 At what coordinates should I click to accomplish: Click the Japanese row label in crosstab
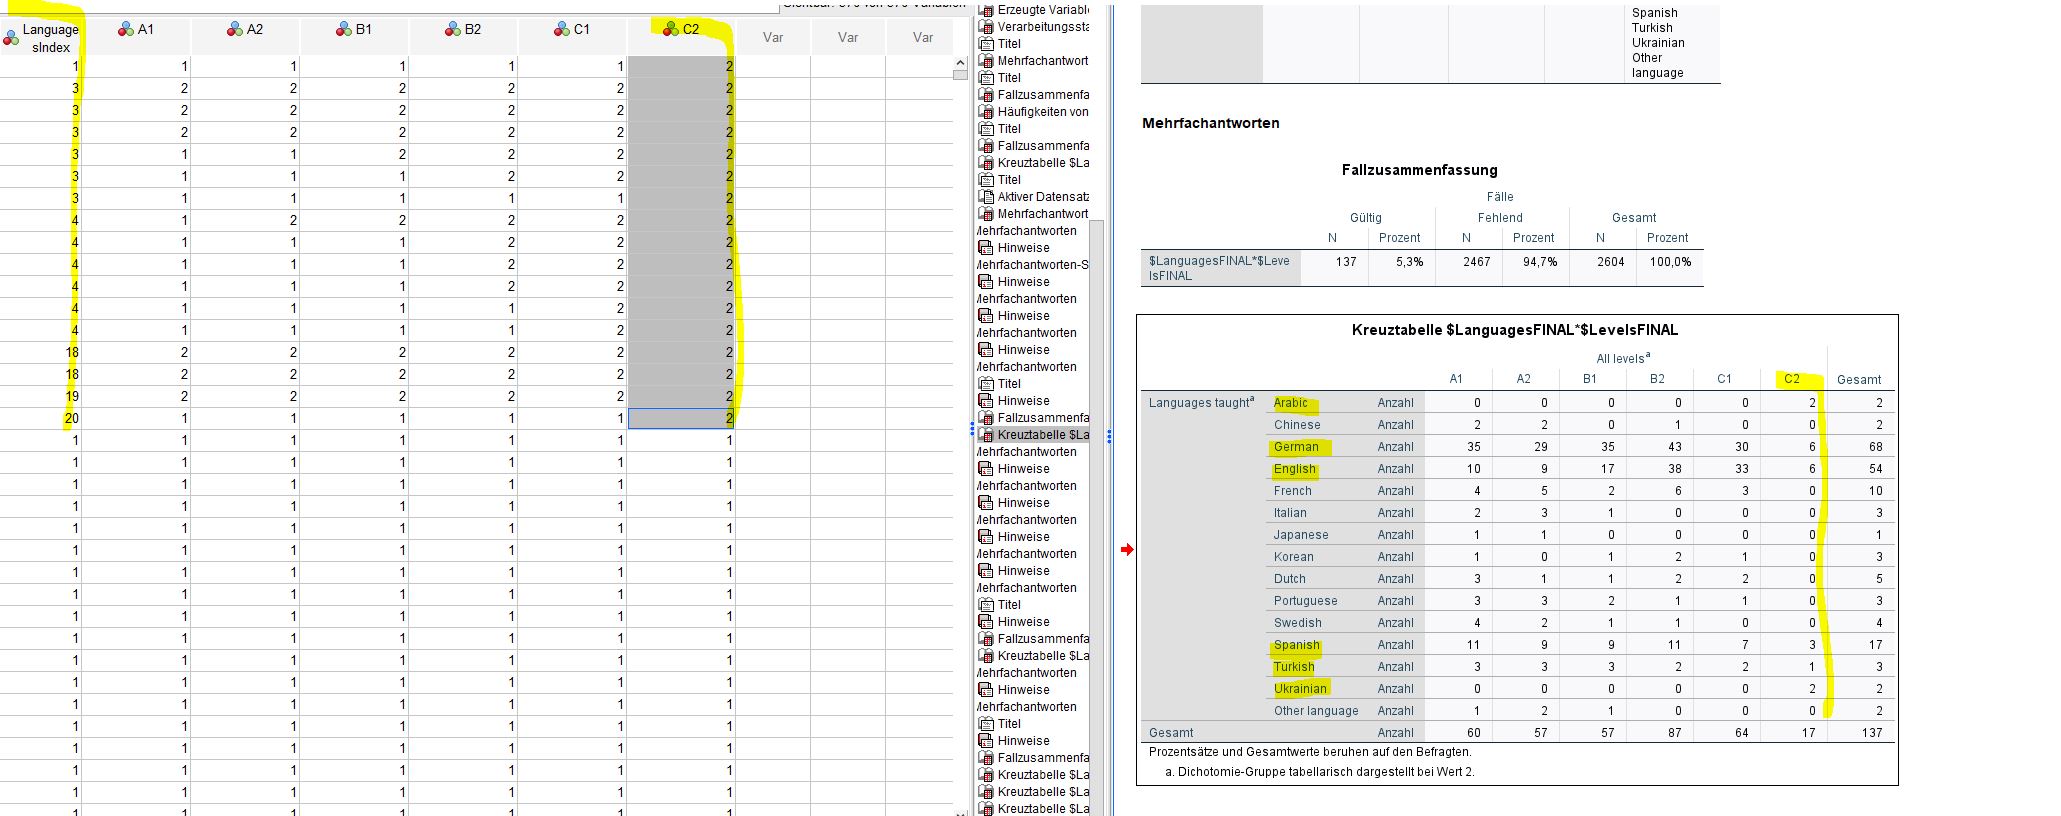click(x=1301, y=535)
